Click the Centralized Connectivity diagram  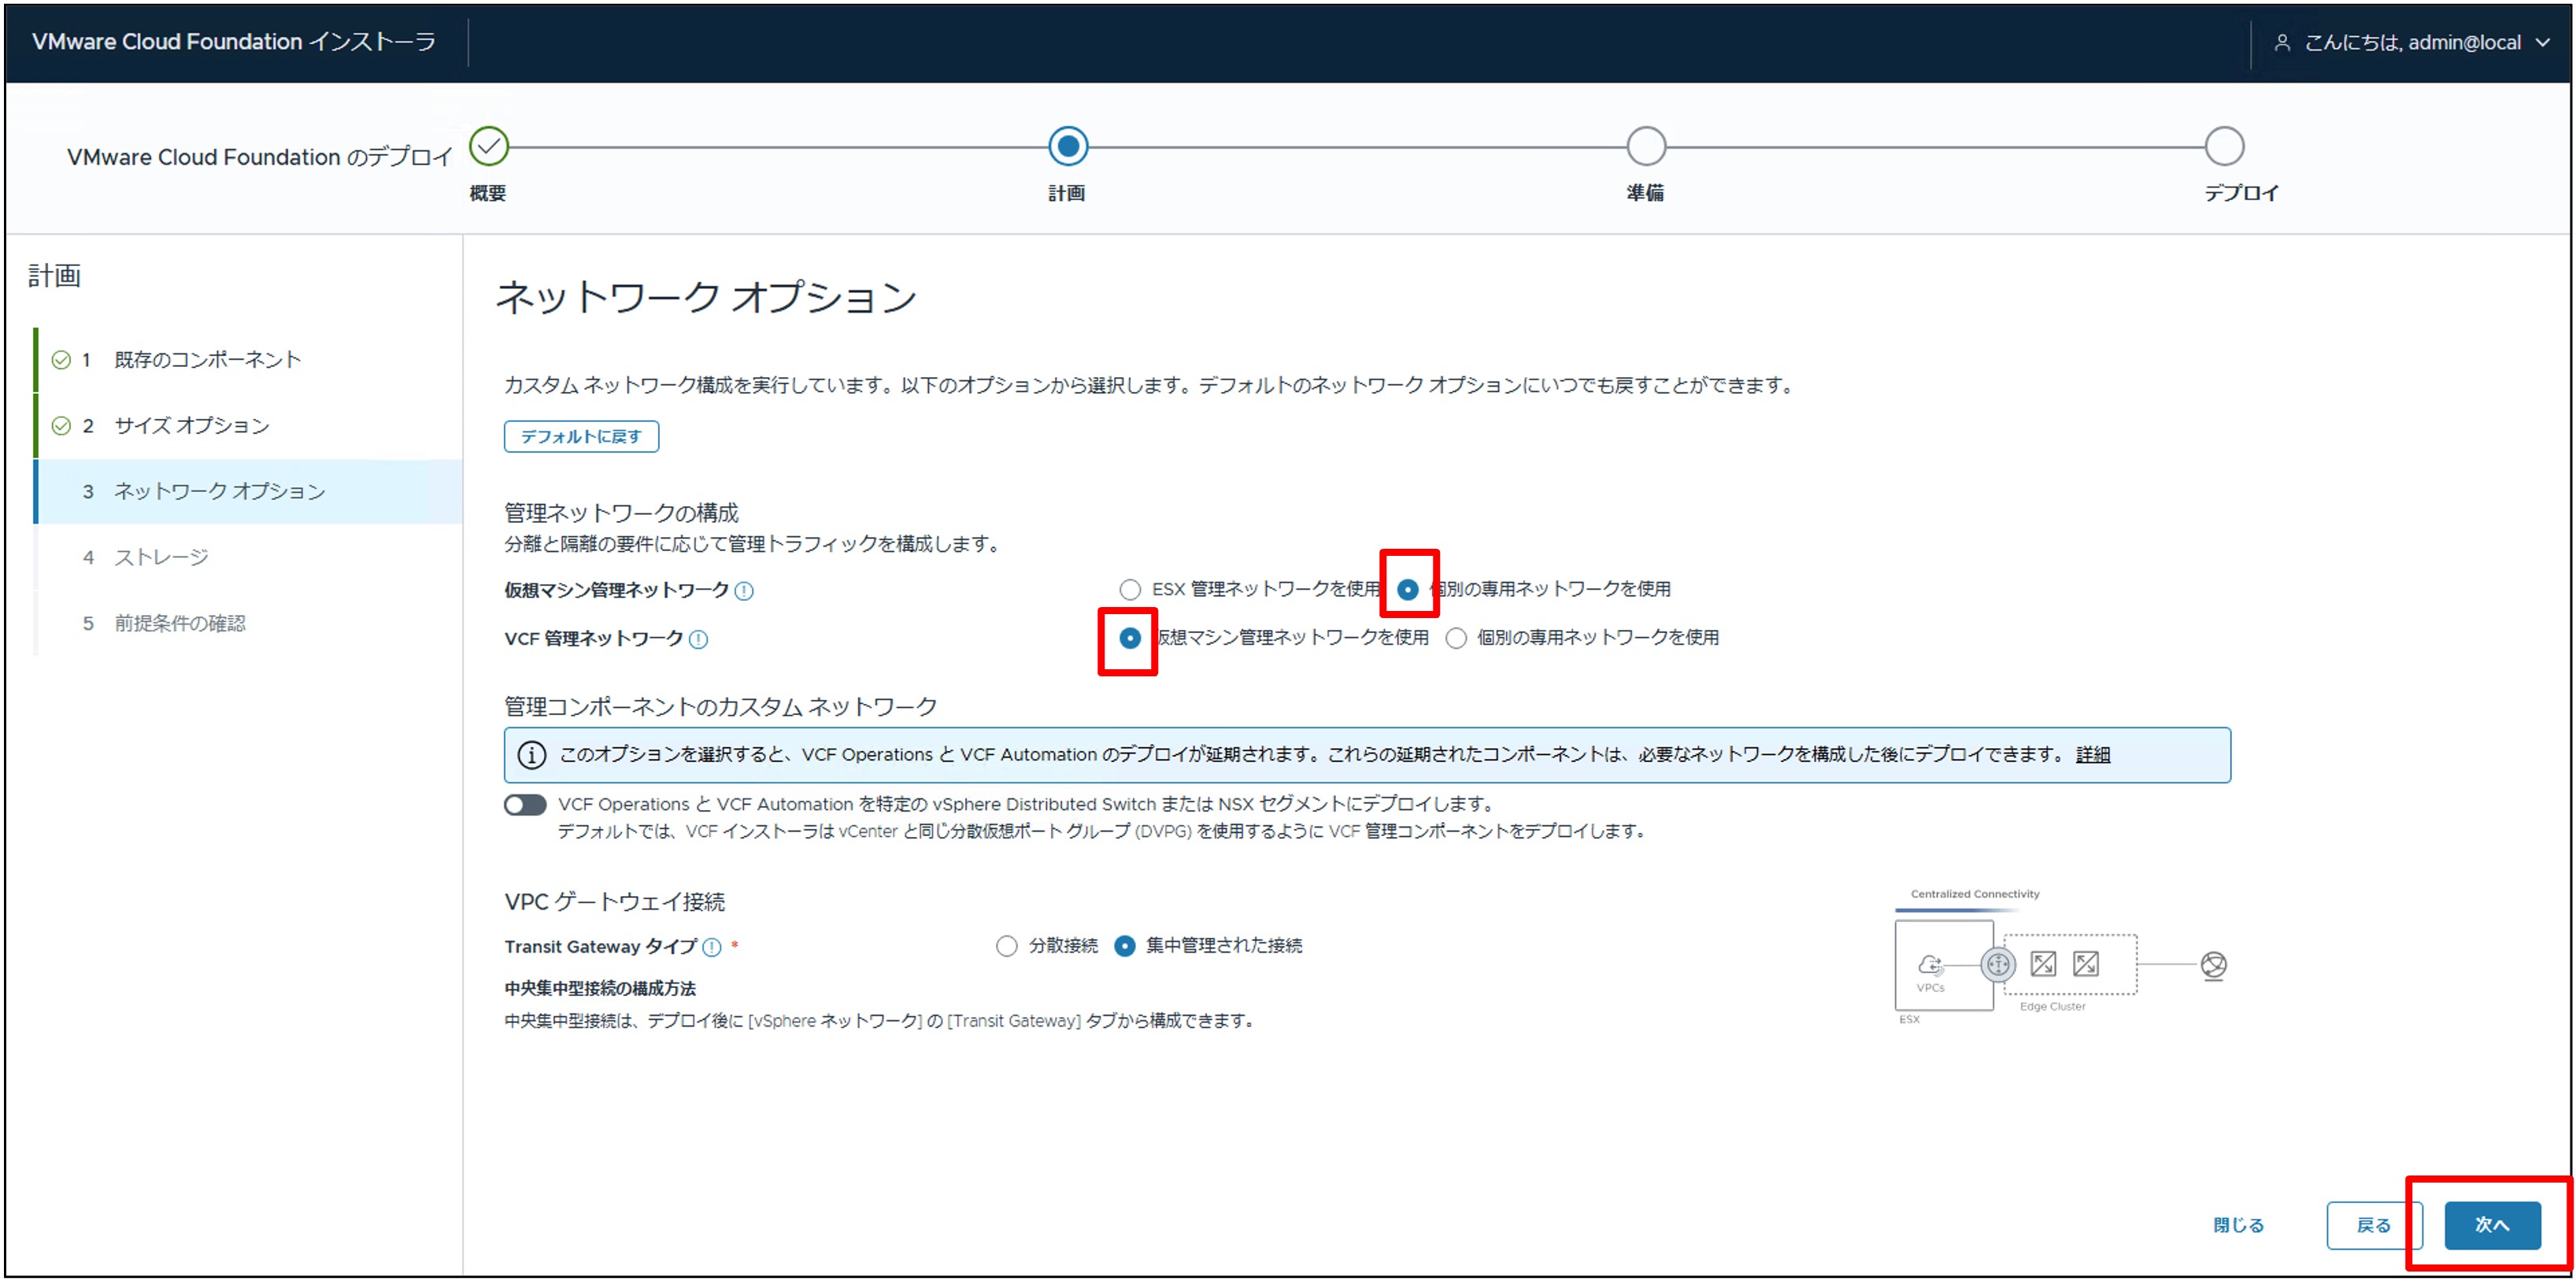(x=2061, y=957)
